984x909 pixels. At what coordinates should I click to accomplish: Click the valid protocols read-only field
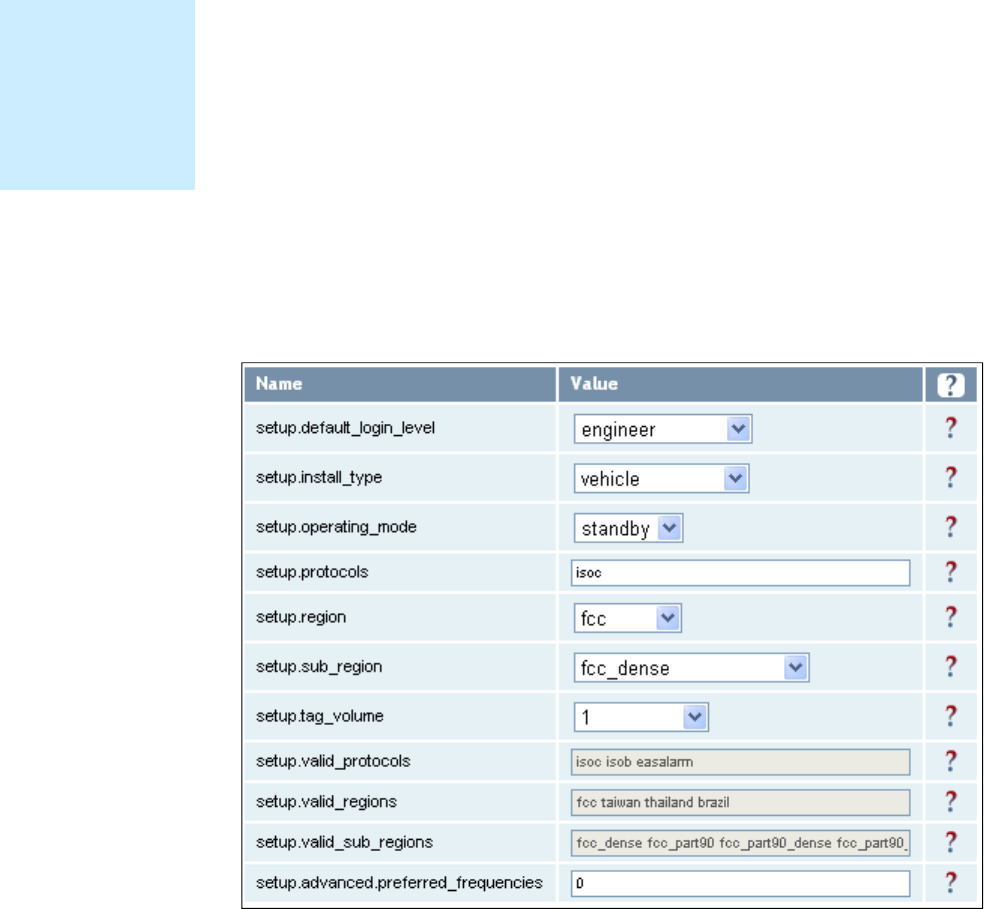coord(741,762)
